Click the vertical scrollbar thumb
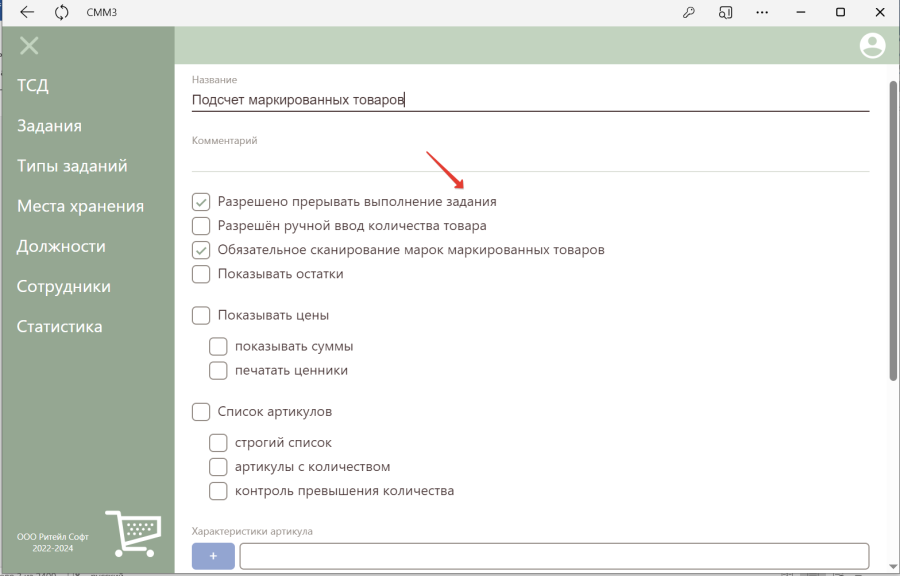This screenshot has width=900, height=576. [x=893, y=231]
